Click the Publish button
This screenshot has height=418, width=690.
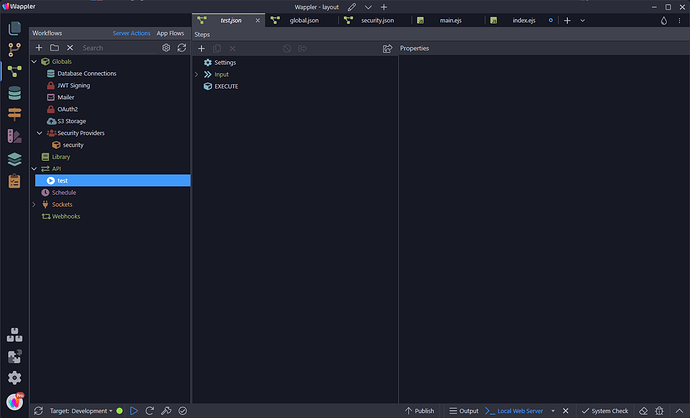[x=419, y=411]
